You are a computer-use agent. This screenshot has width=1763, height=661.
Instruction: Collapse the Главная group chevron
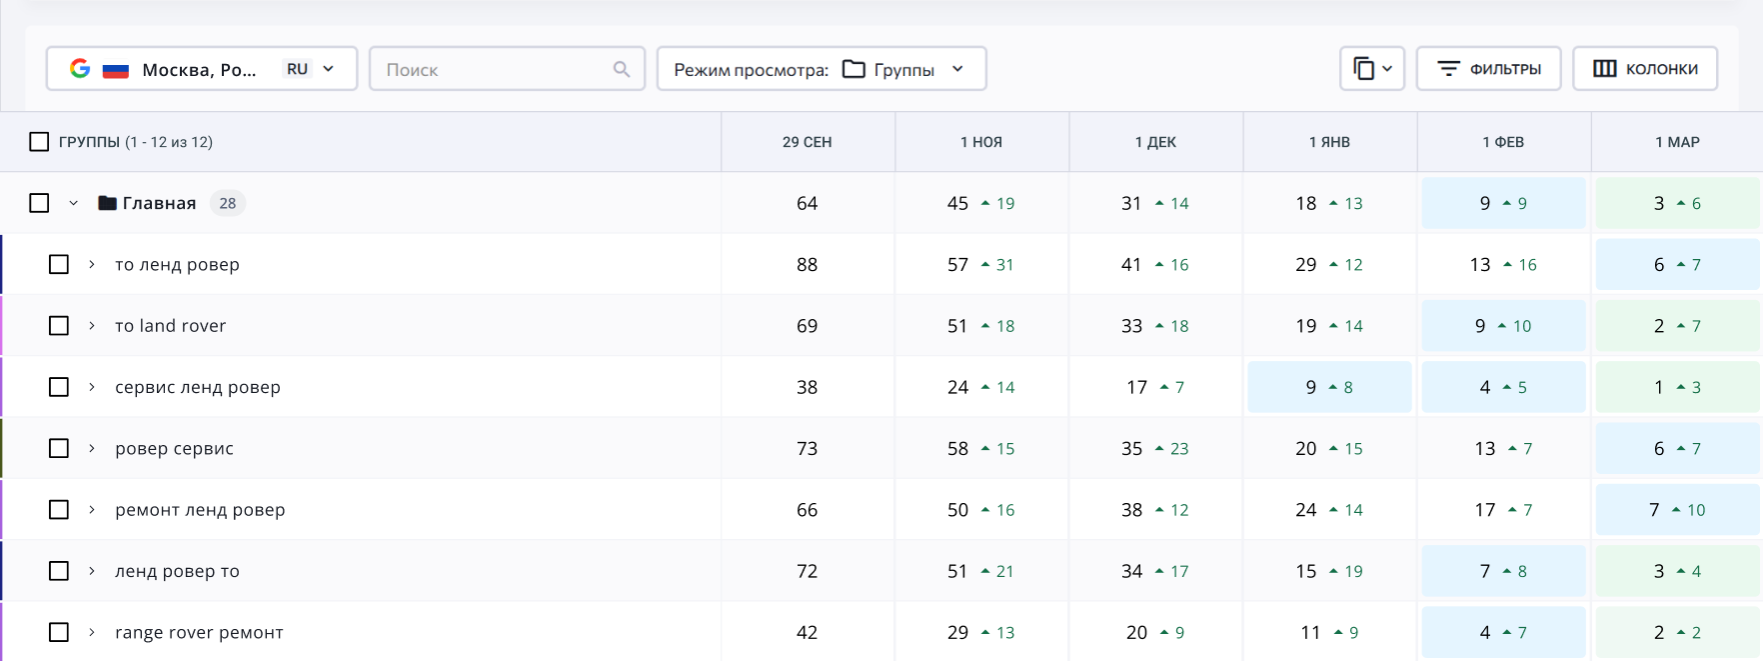[73, 203]
